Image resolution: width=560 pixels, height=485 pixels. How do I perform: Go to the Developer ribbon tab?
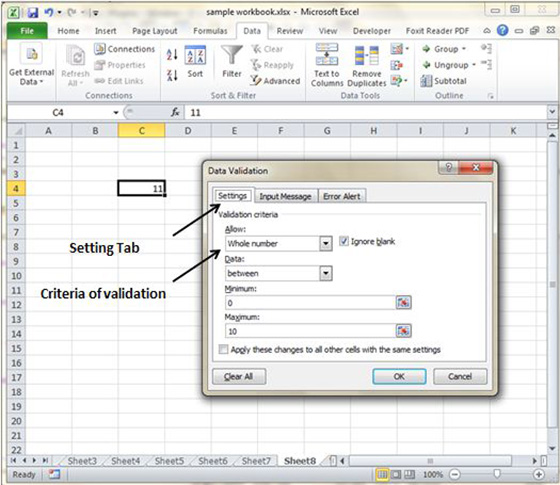[372, 31]
